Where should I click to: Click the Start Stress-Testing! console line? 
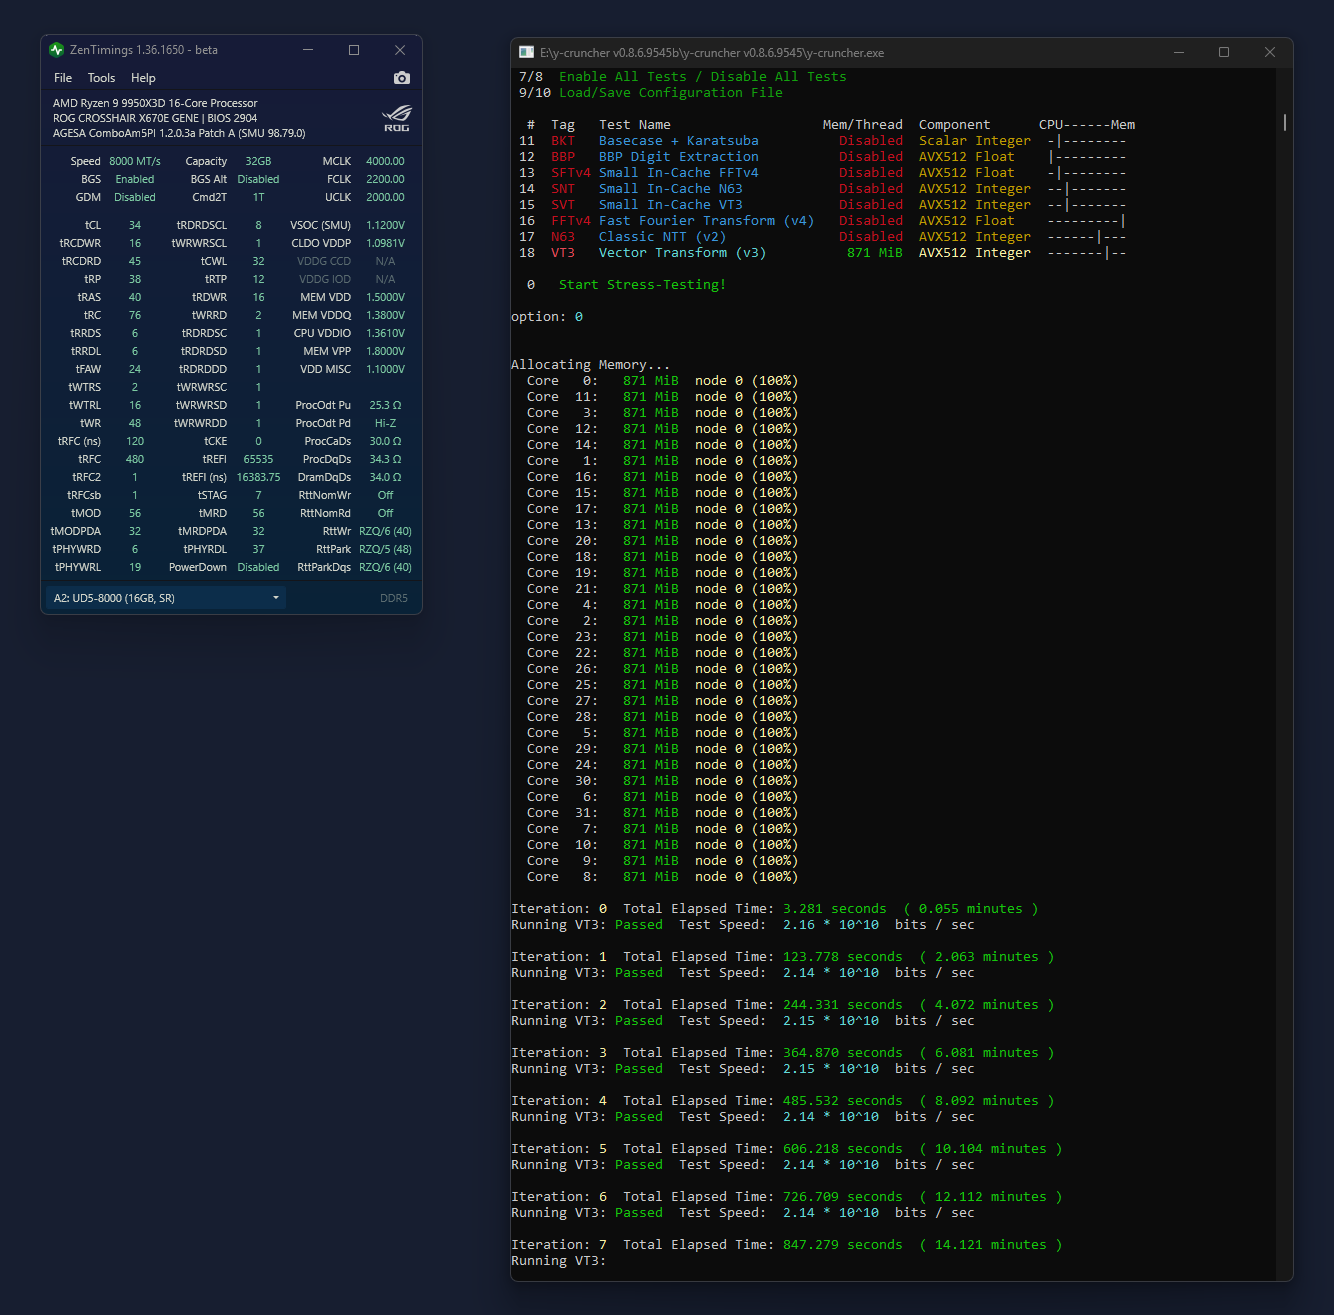coord(642,285)
